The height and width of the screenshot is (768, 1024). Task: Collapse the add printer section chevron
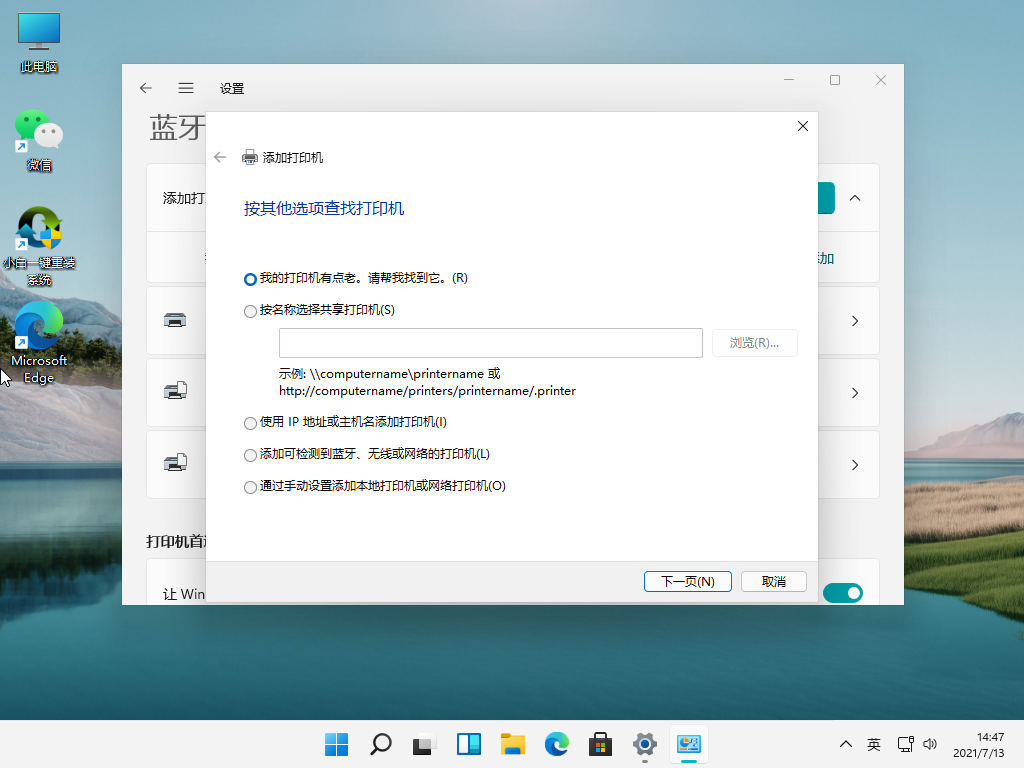point(855,198)
